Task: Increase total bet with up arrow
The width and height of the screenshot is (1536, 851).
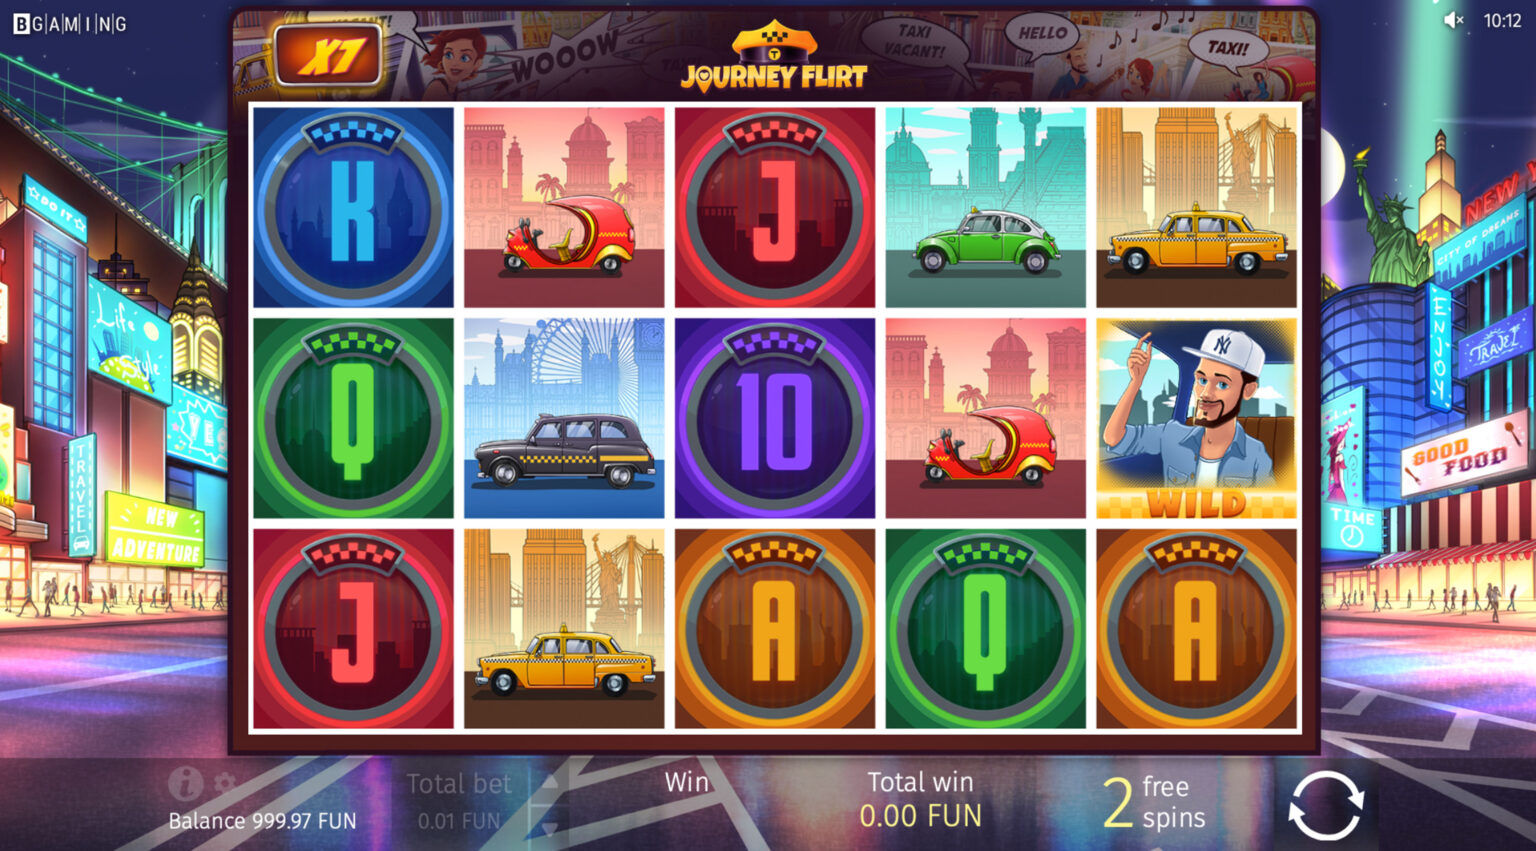Action: tap(549, 783)
